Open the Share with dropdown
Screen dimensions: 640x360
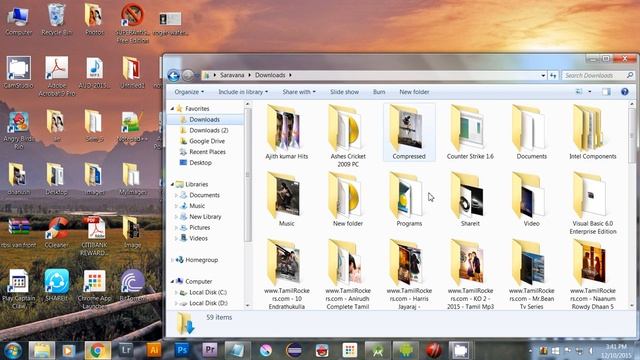point(299,92)
